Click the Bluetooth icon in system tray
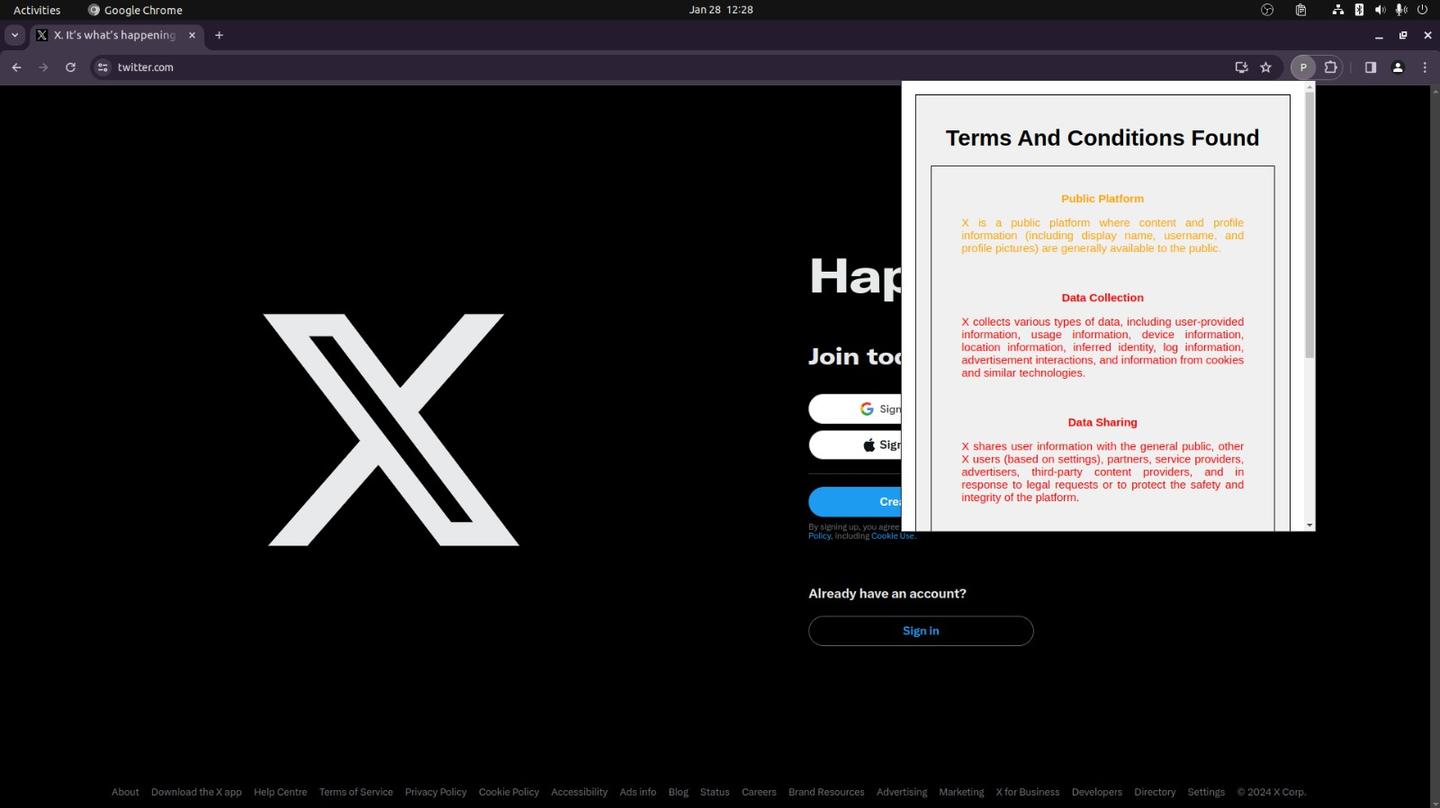Screen dimensions: 1440x808 click(x=1359, y=10)
